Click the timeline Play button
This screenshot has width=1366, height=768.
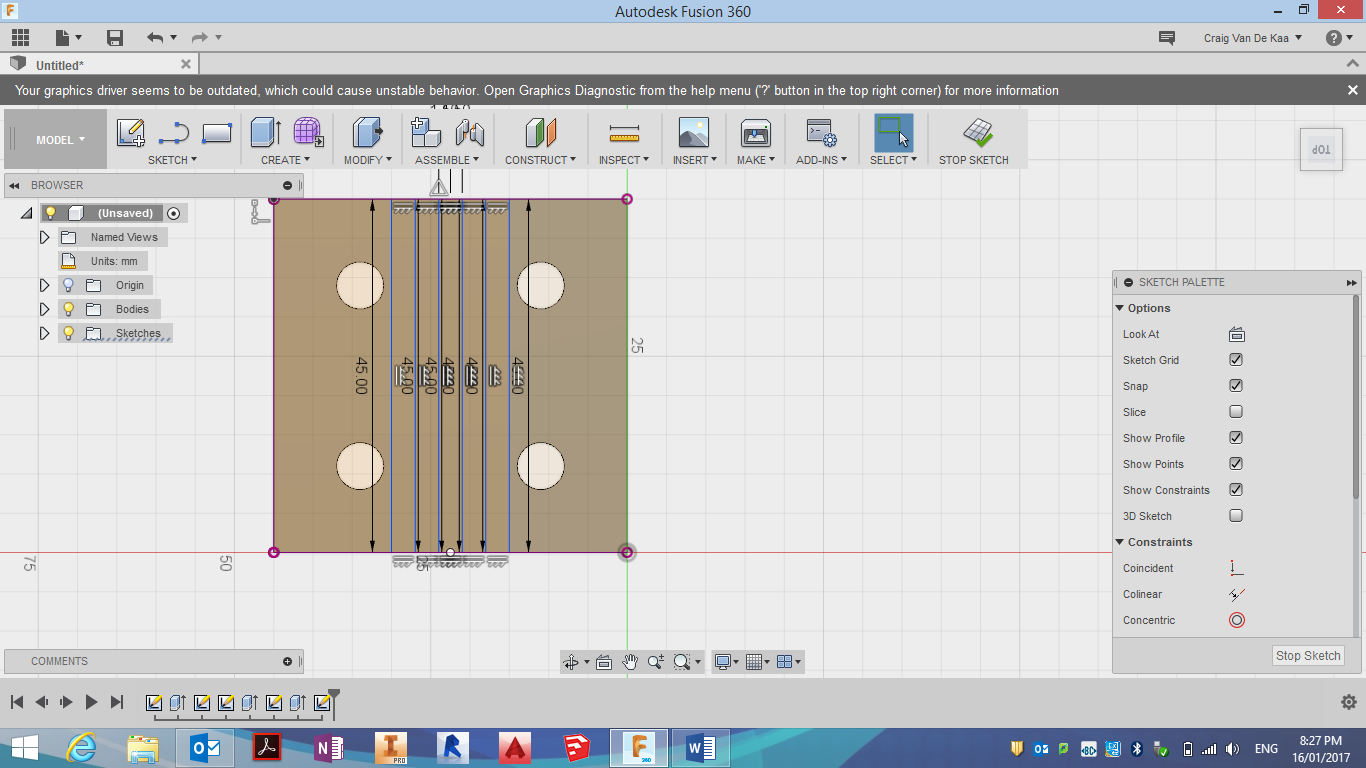(x=91, y=702)
